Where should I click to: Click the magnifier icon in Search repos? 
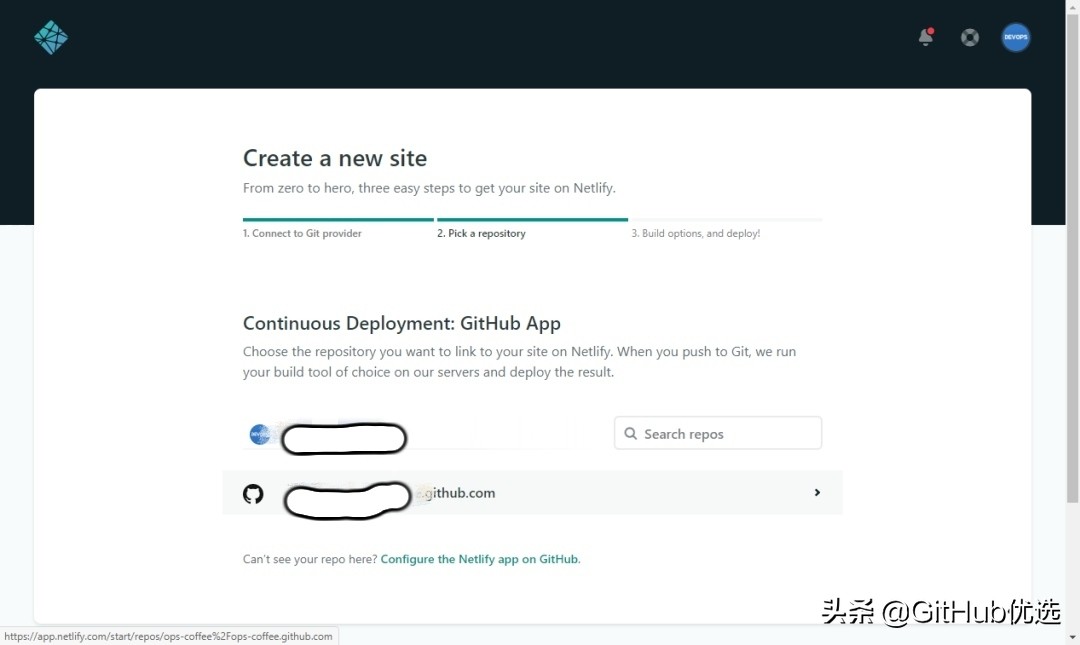(x=631, y=433)
